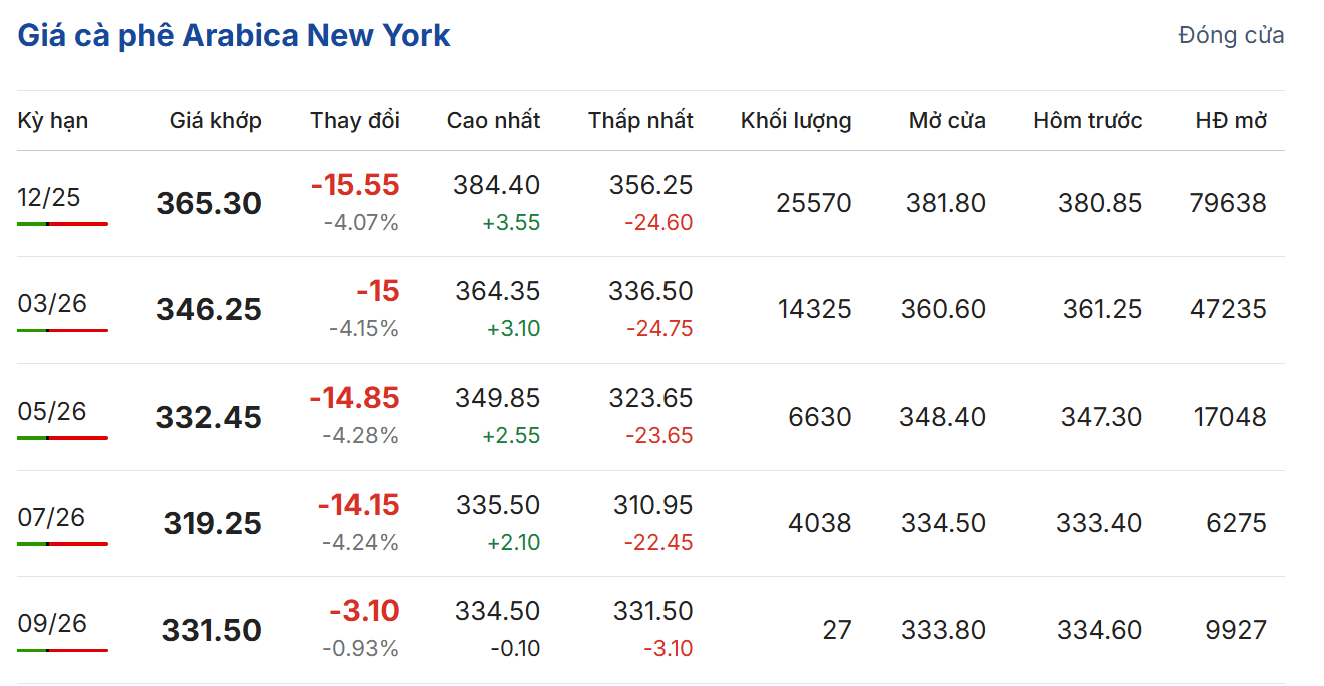Sort by the "Giá khớp" column header
Viewport: 1324px width, 686px height.
[215, 121]
